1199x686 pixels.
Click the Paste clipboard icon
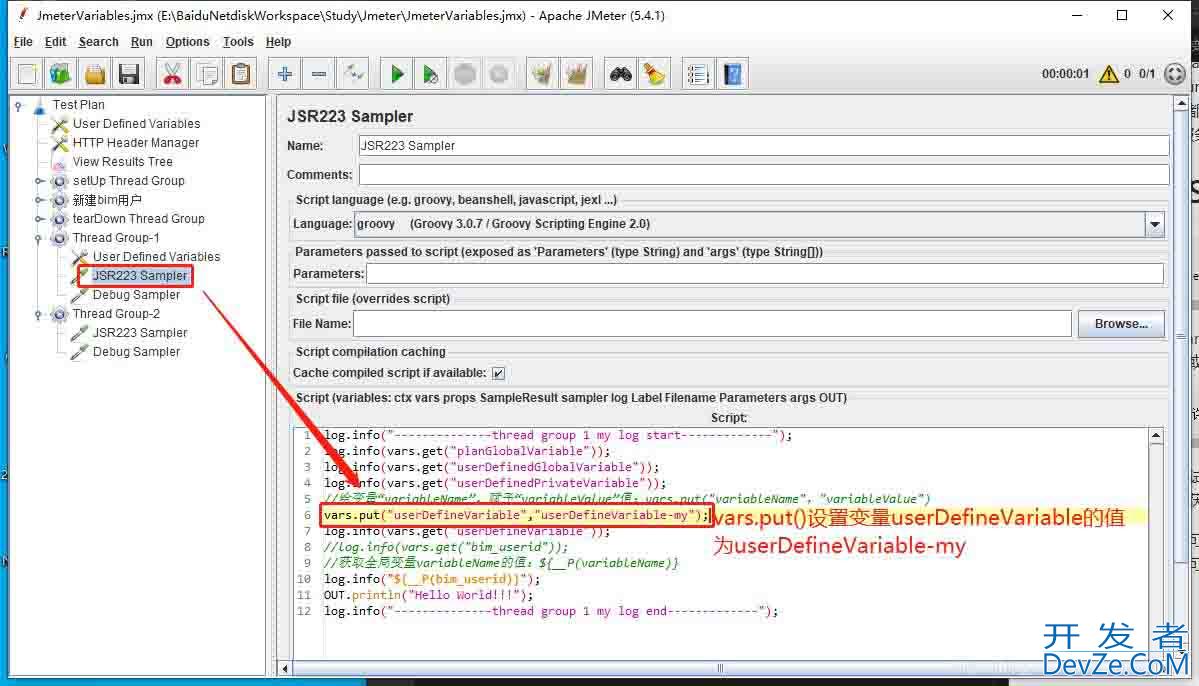[x=241, y=74]
